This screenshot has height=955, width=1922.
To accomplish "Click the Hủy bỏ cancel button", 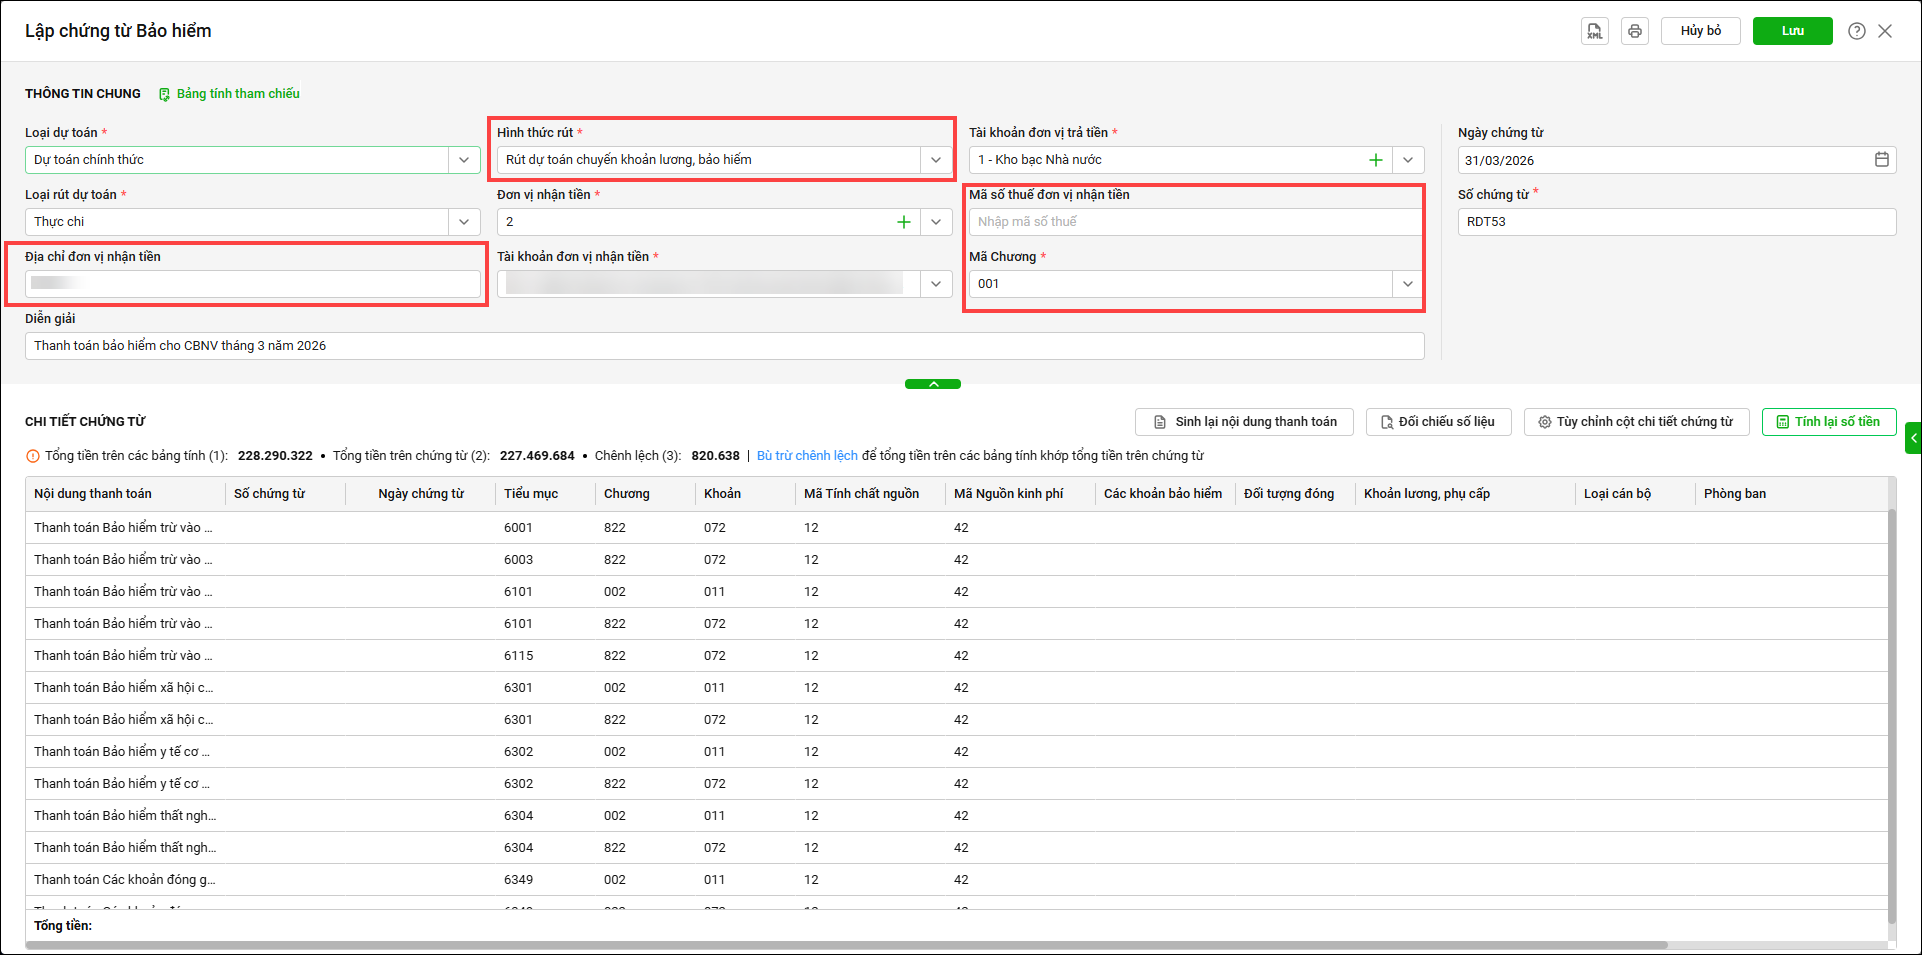I will [x=1700, y=31].
